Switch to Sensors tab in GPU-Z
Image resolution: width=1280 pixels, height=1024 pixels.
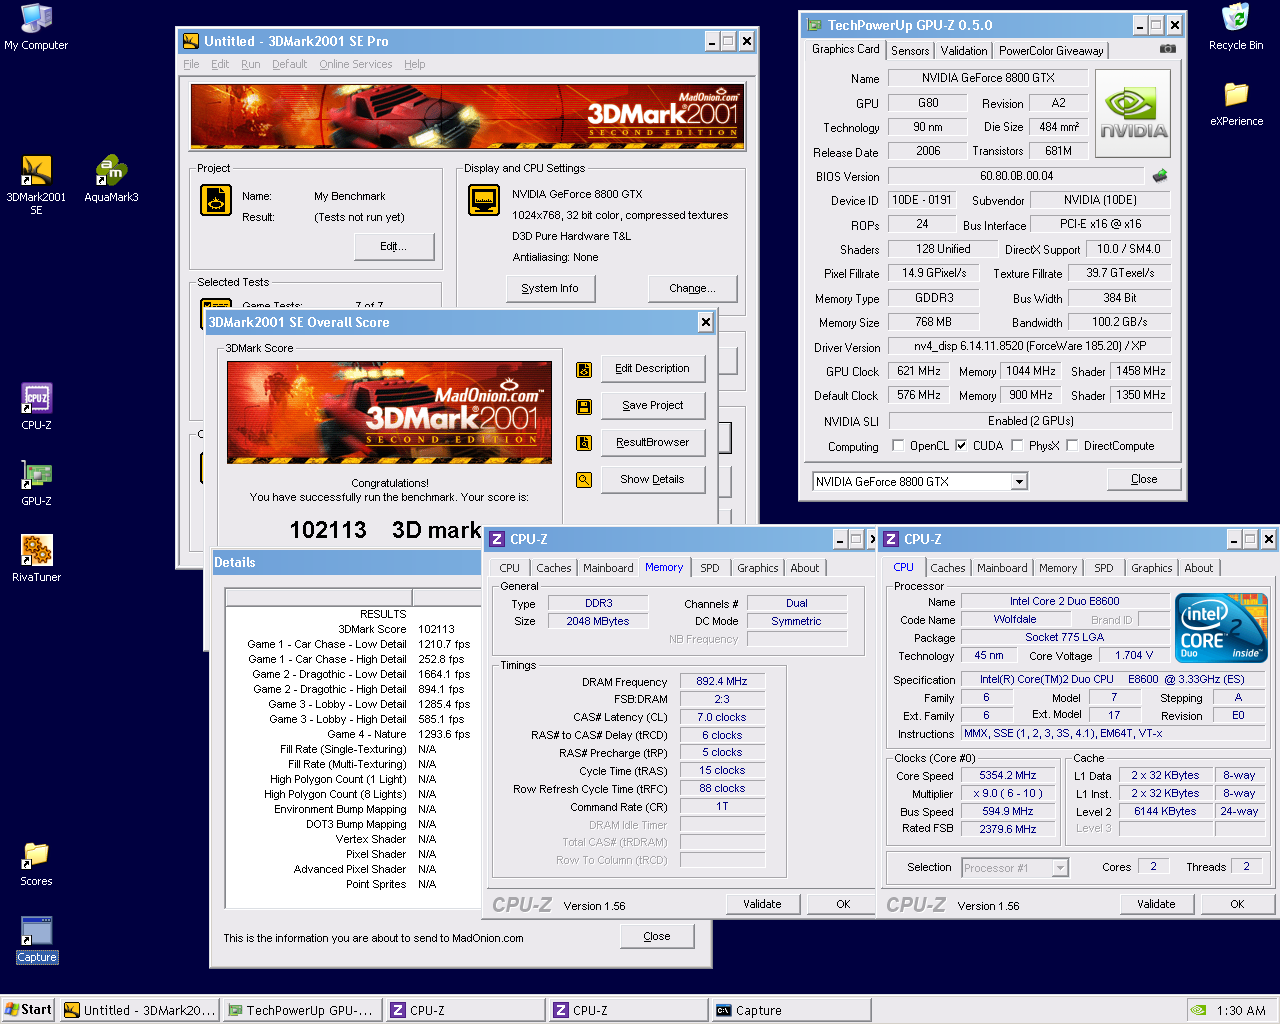pyautogui.click(x=910, y=50)
